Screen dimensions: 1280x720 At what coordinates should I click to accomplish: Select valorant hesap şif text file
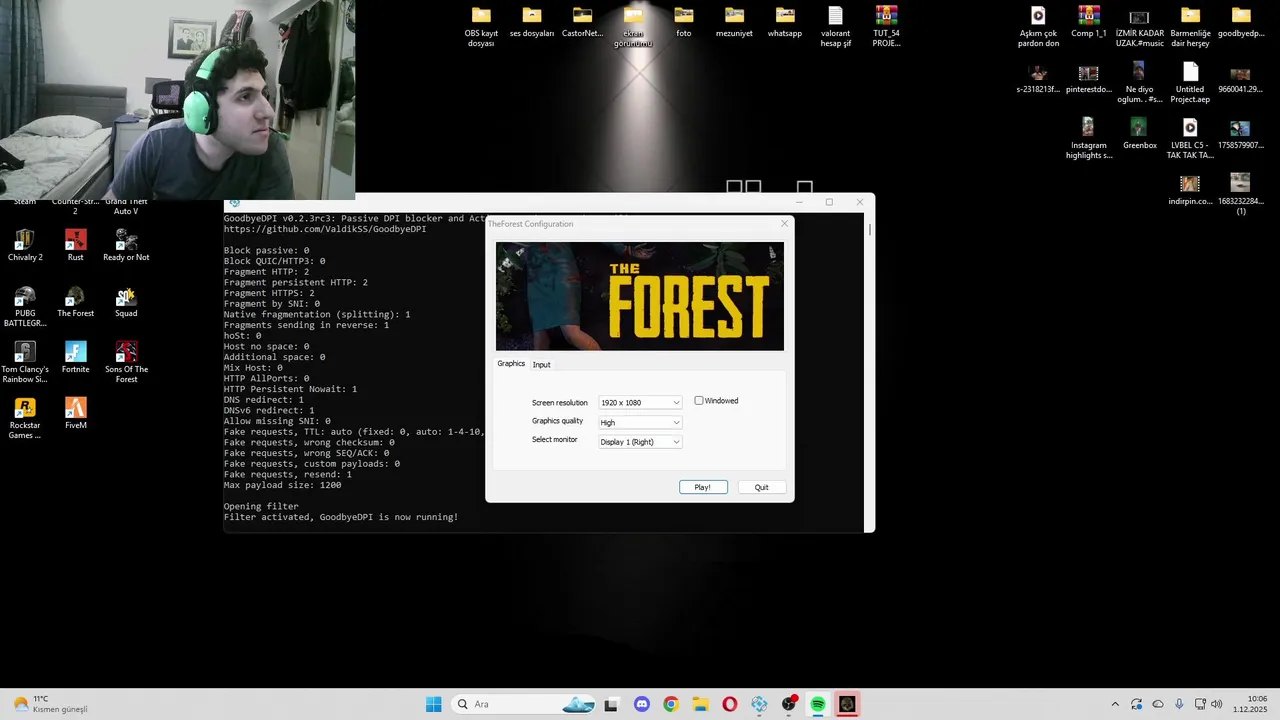click(836, 27)
